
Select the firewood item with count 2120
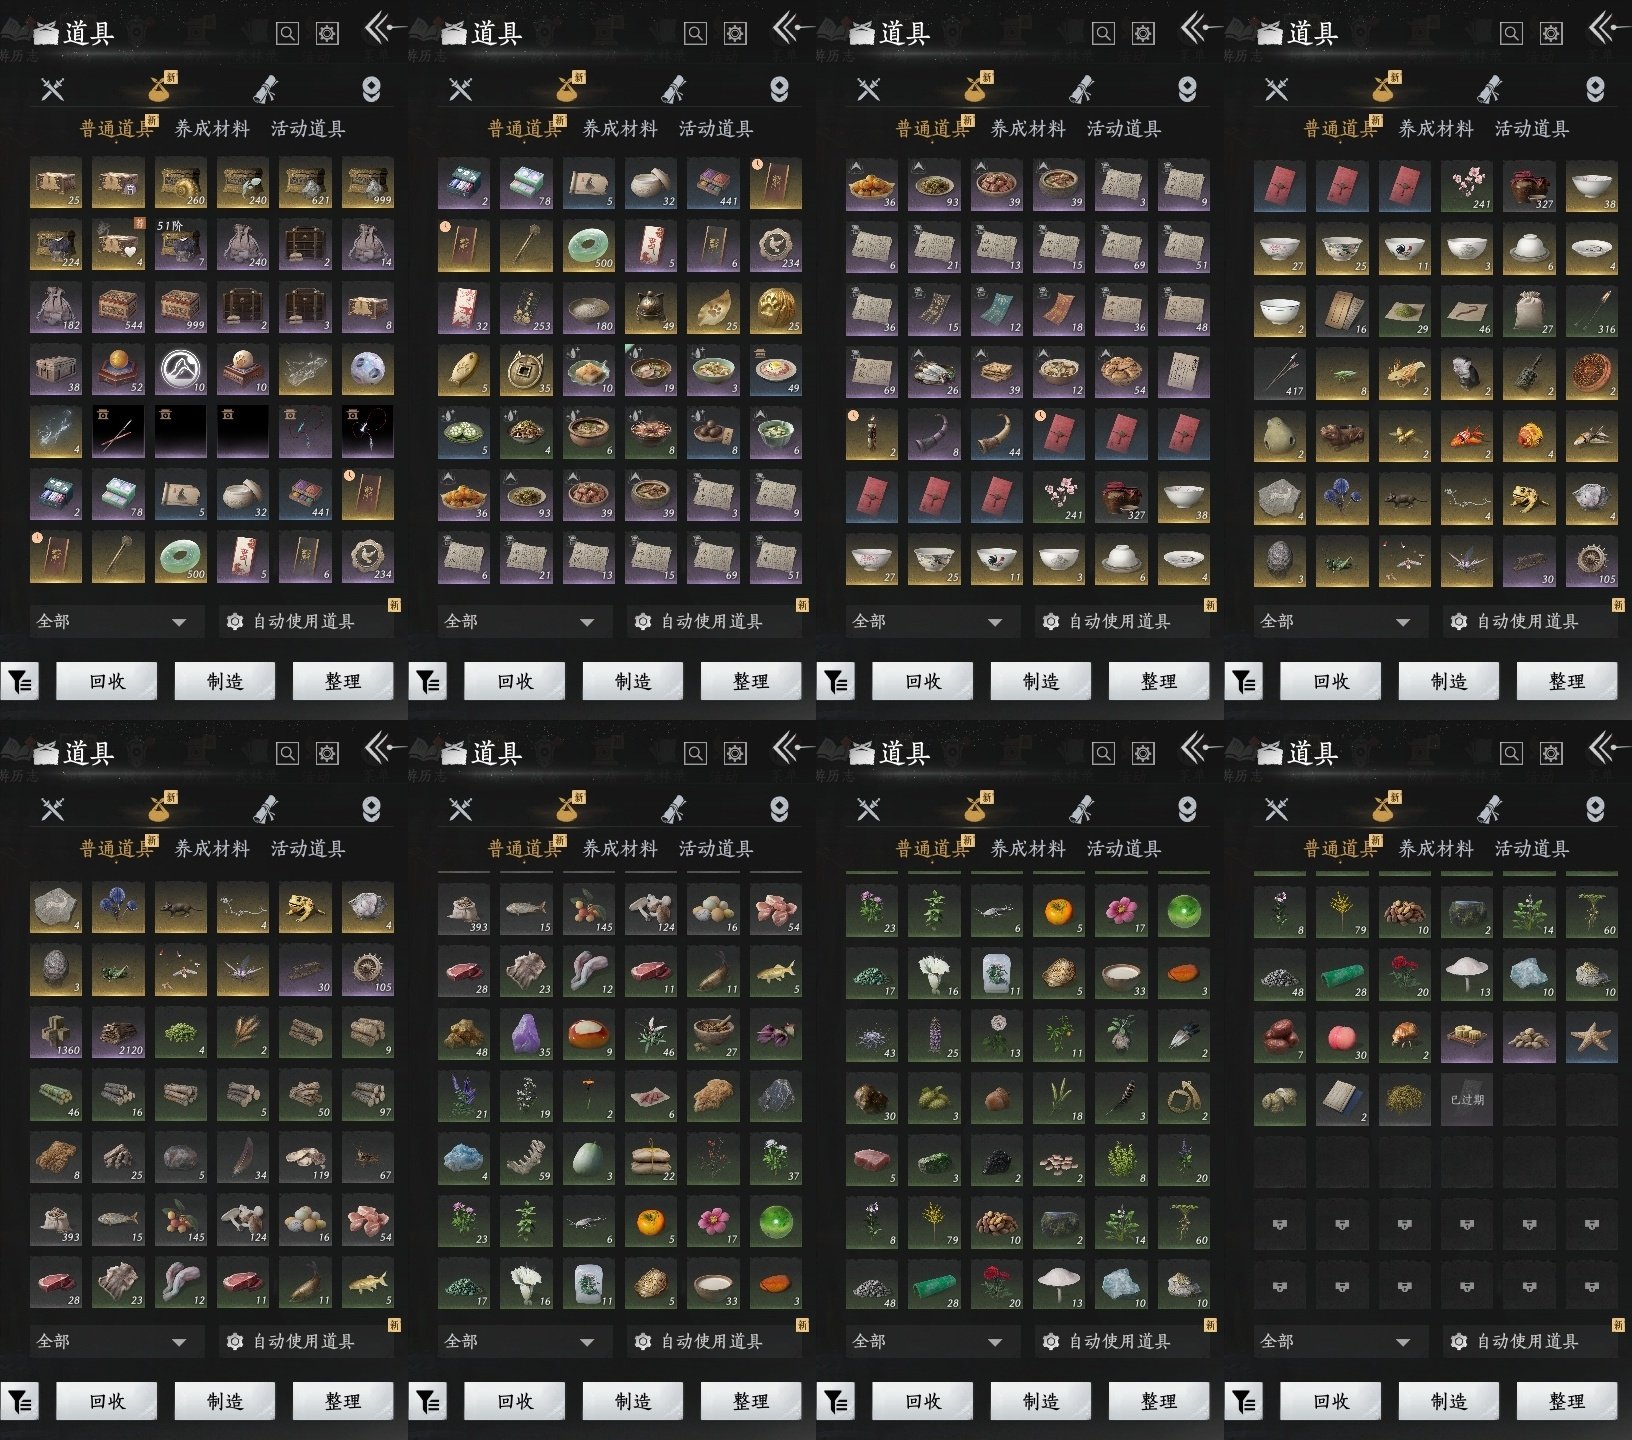[119, 1031]
